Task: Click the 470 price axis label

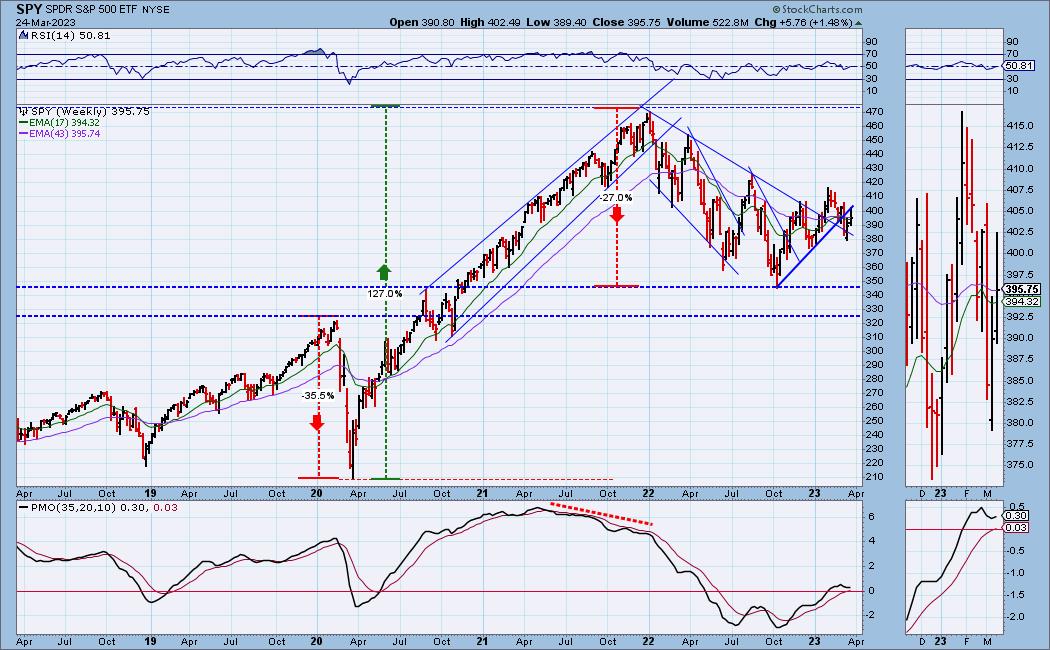Action: 875,111
